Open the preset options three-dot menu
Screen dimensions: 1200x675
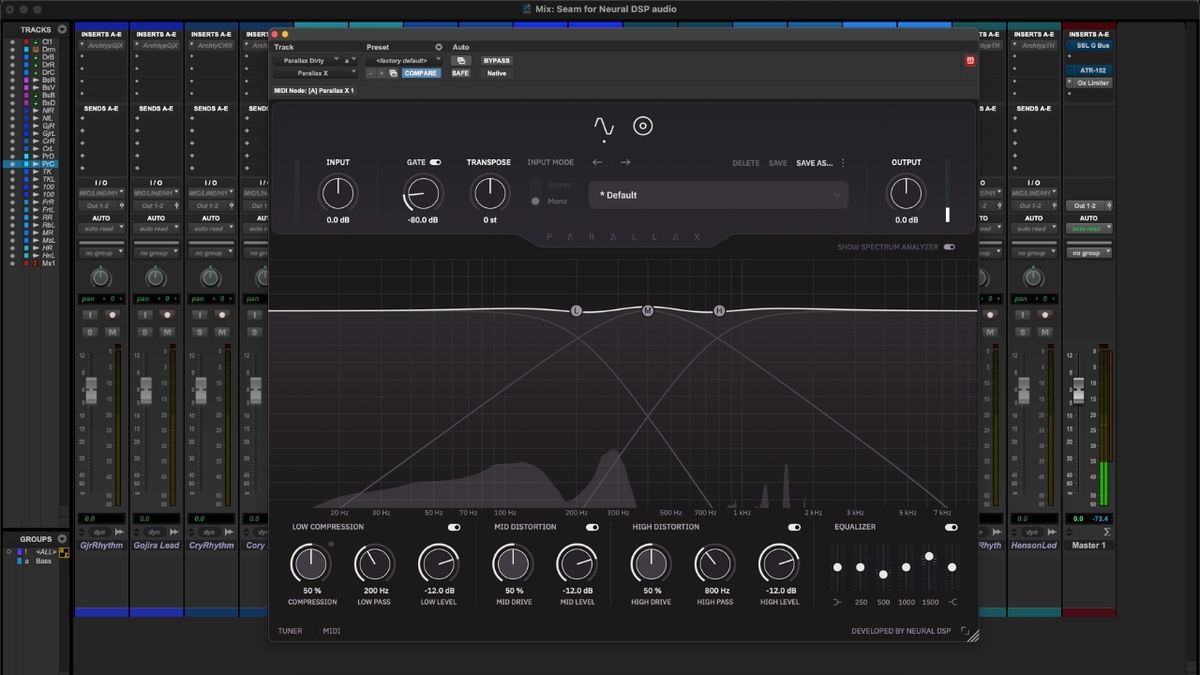tap(842, 162)
